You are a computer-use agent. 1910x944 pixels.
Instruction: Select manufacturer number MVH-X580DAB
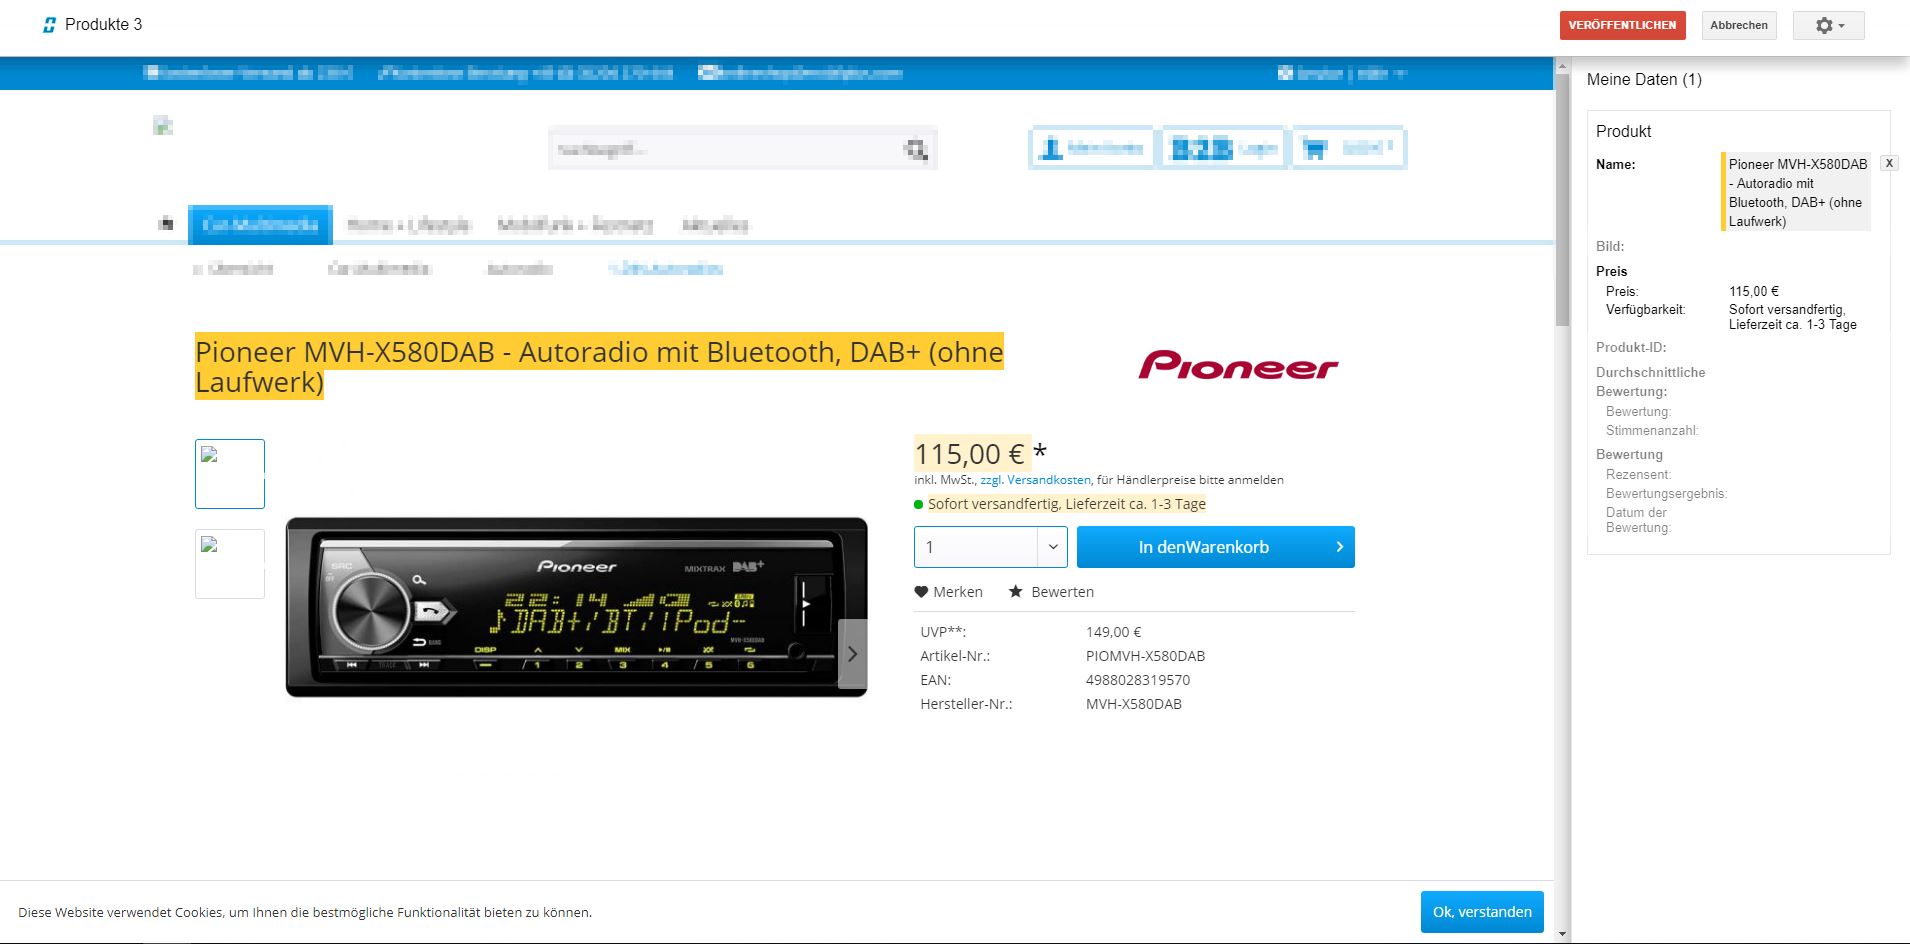point(1134,704)
